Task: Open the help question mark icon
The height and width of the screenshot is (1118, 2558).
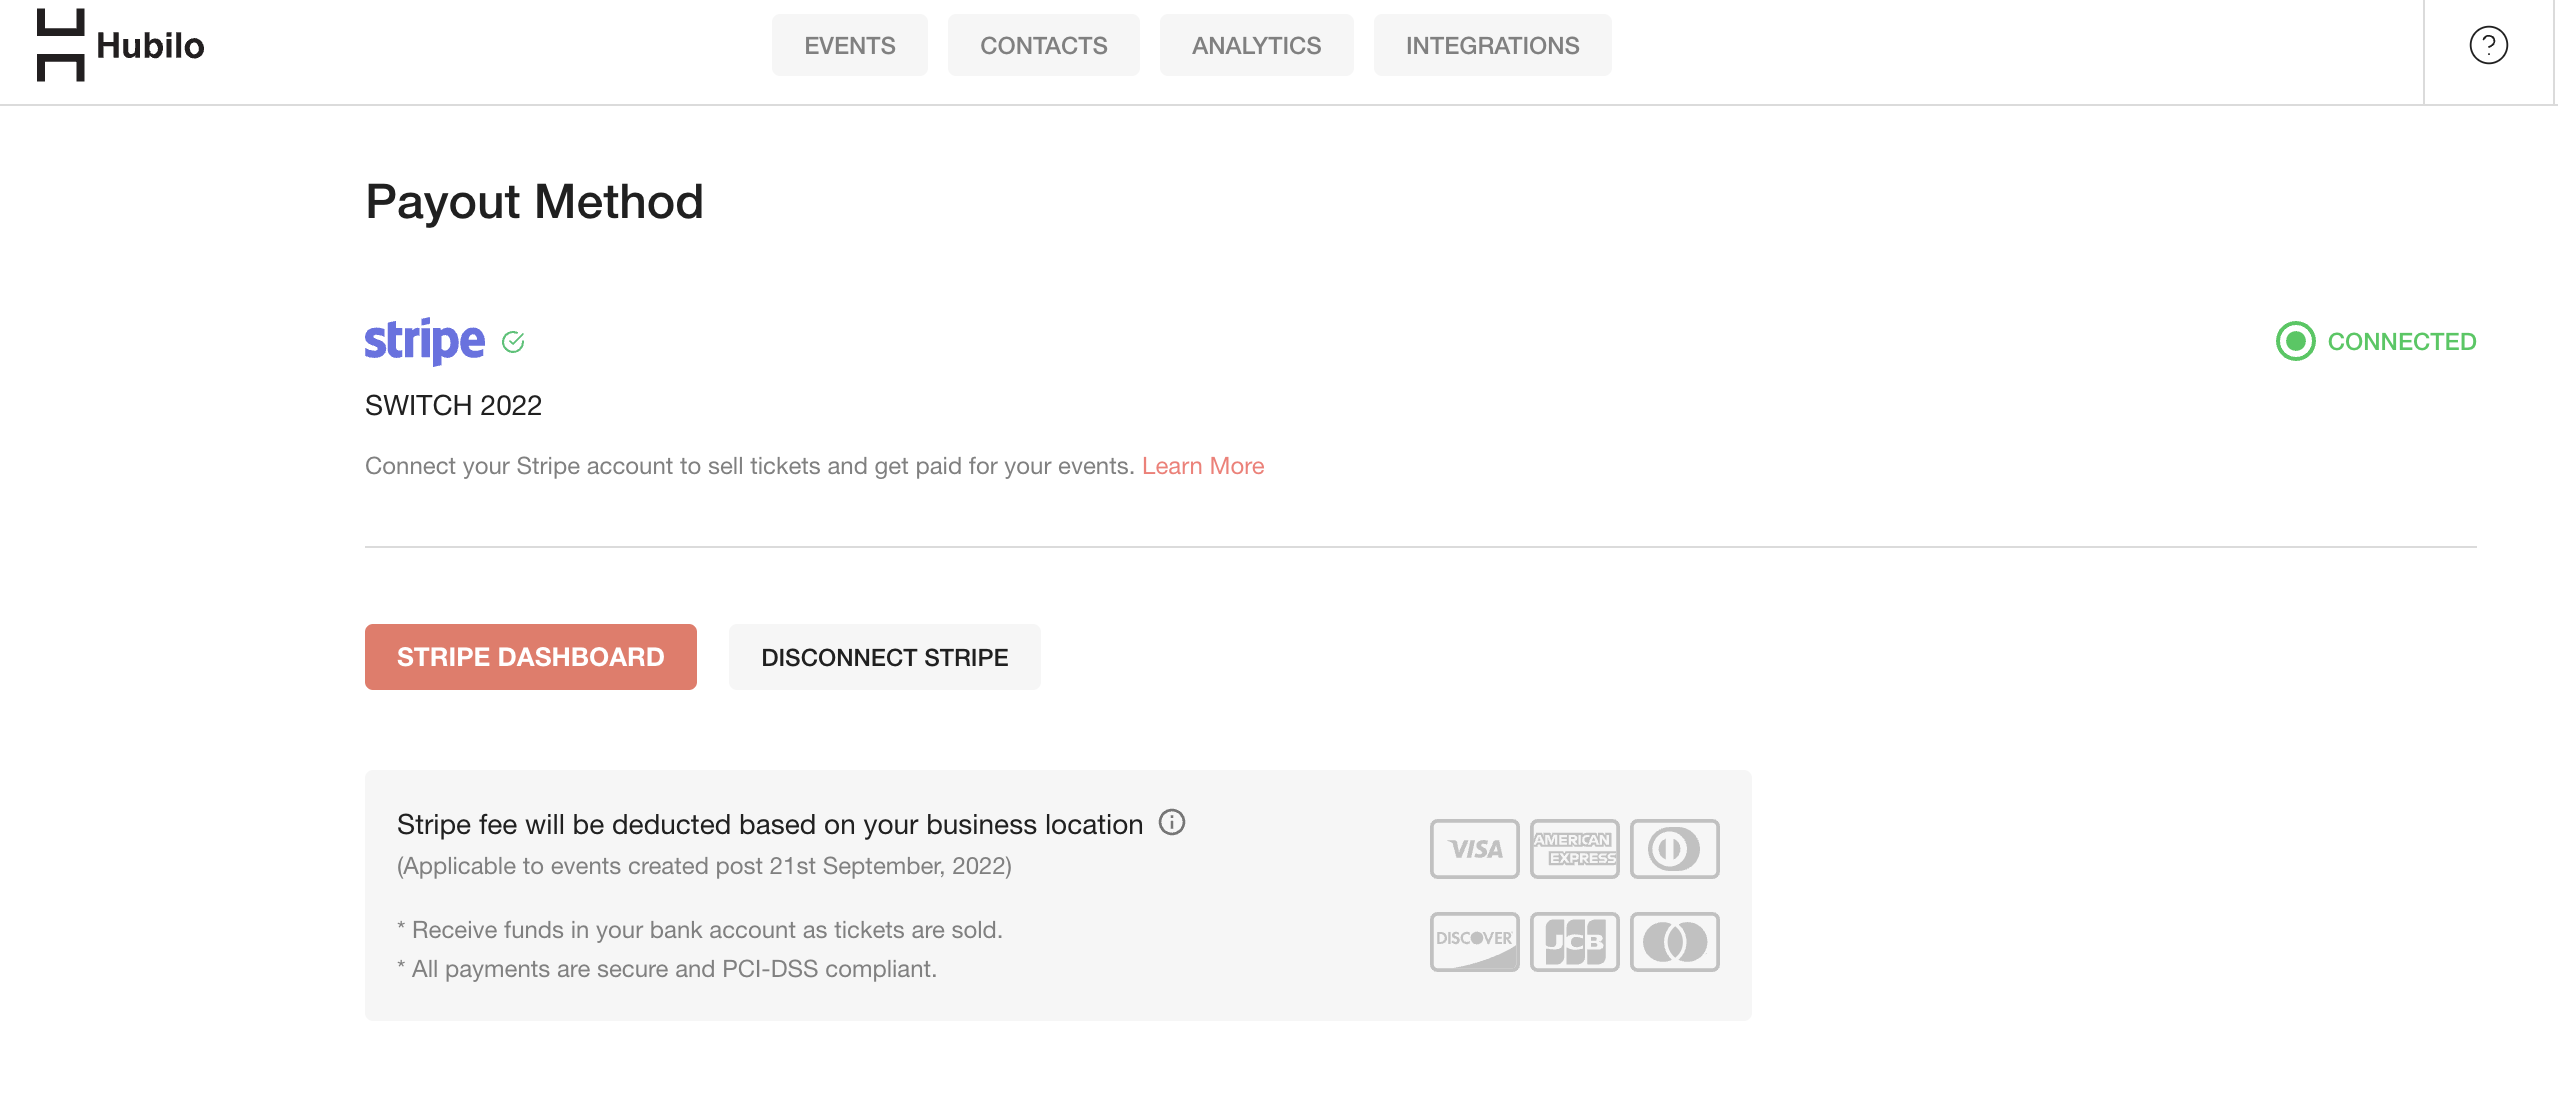Action: (2488, 45)
